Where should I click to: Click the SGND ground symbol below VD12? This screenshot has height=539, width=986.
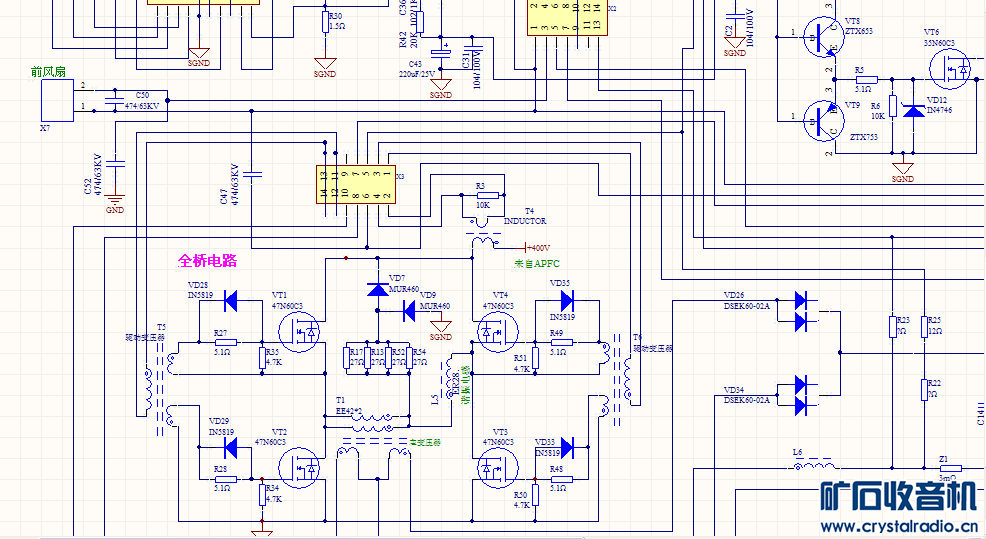[902, 172]
